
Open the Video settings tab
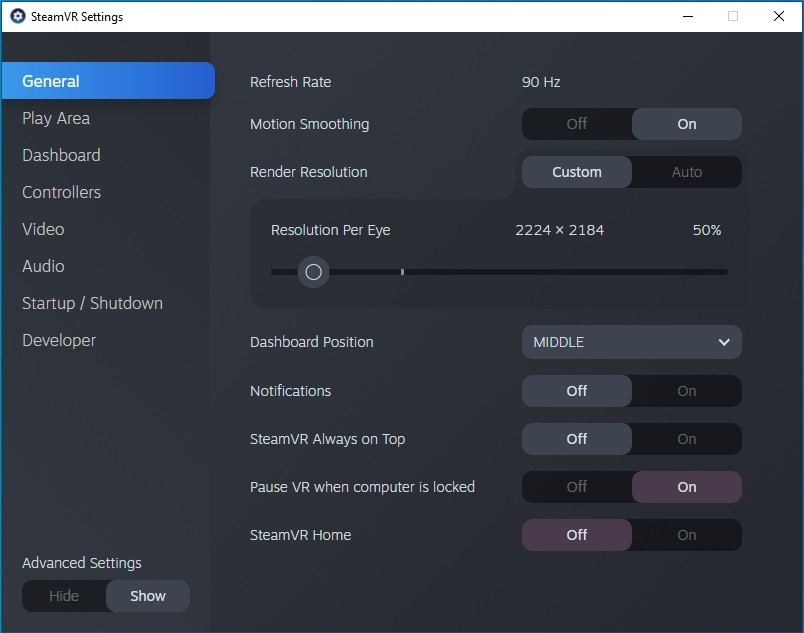43,229
